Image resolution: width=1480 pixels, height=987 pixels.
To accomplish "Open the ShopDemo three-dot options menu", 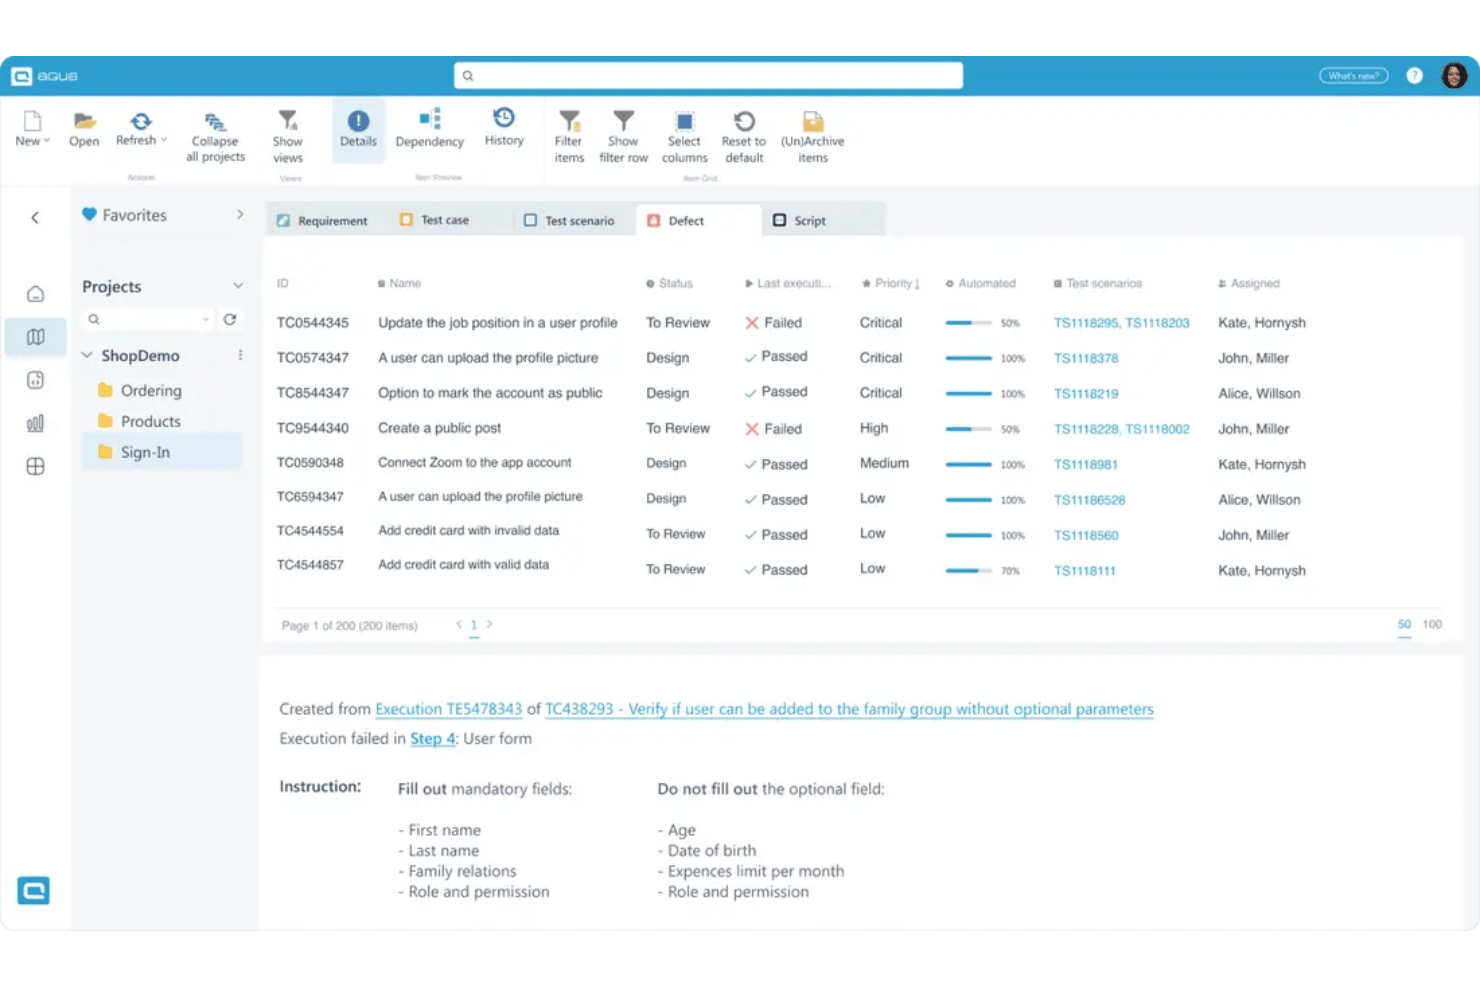I will tap(240, 355).
